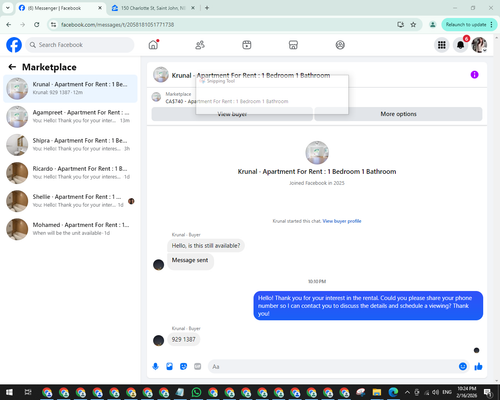Open the Facebook Home feed icon
Image resolution: width=500 pixels, height=400 pixels.
click(153, 45)
